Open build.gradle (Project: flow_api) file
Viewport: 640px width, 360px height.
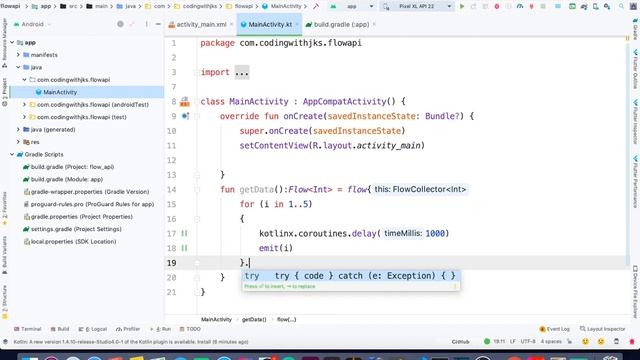(x=69, y=167)
